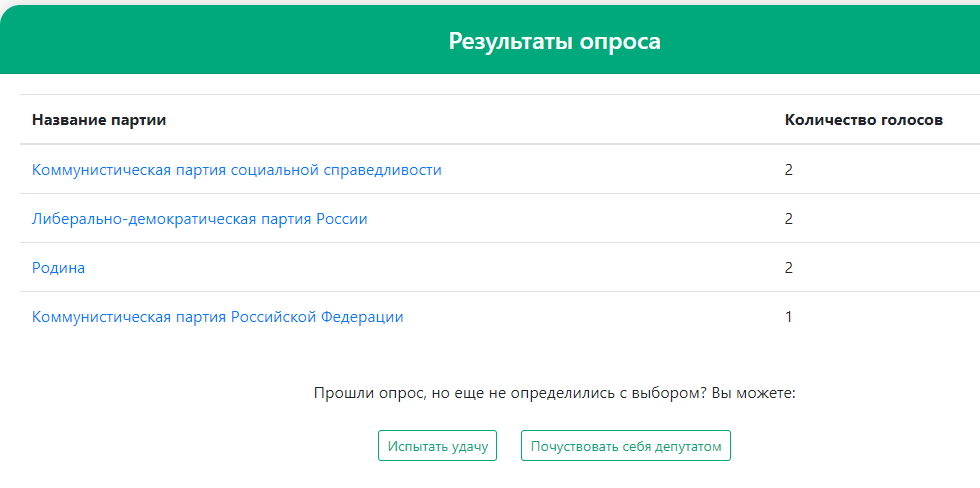Select the Название партии column header
Viewport: 980px width, 488px height.
(x=99, y=120)
